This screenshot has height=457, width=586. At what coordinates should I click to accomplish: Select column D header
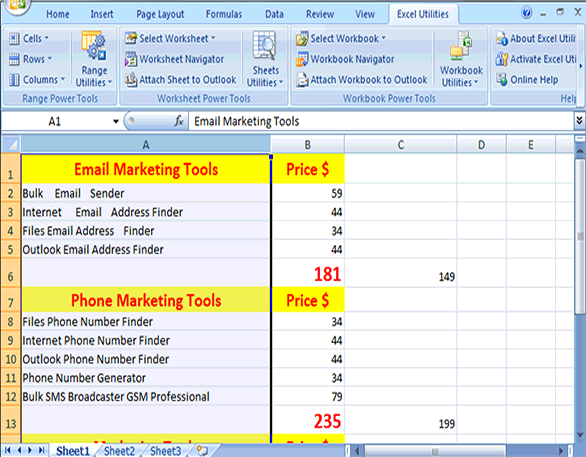tap(481, 145)
